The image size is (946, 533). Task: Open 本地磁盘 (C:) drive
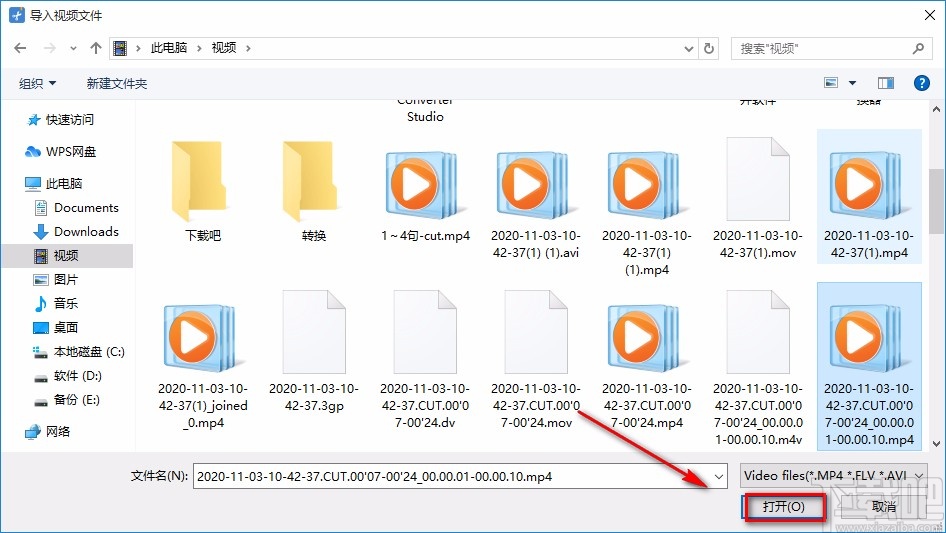tap(79, 352)
